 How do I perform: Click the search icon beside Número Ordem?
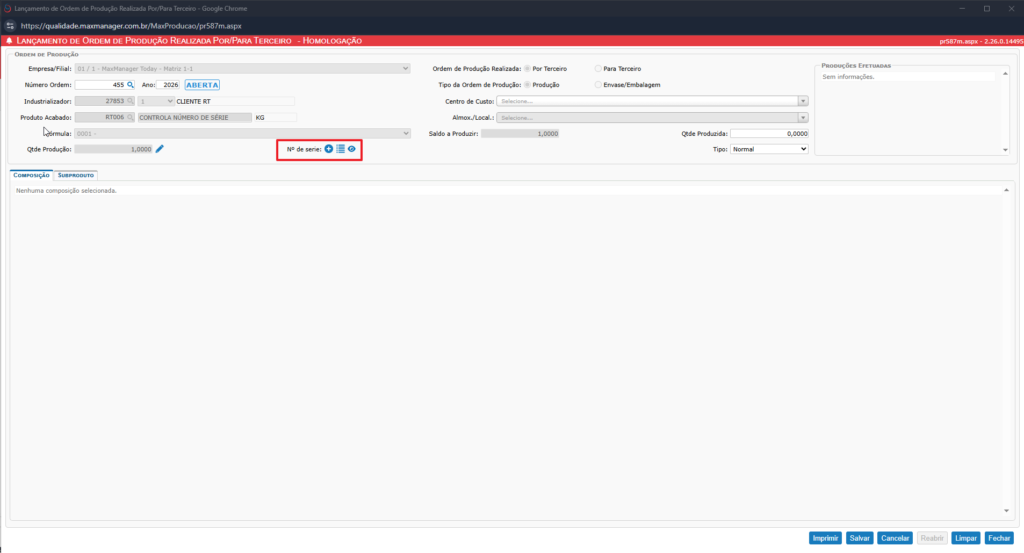click(130, 85)
